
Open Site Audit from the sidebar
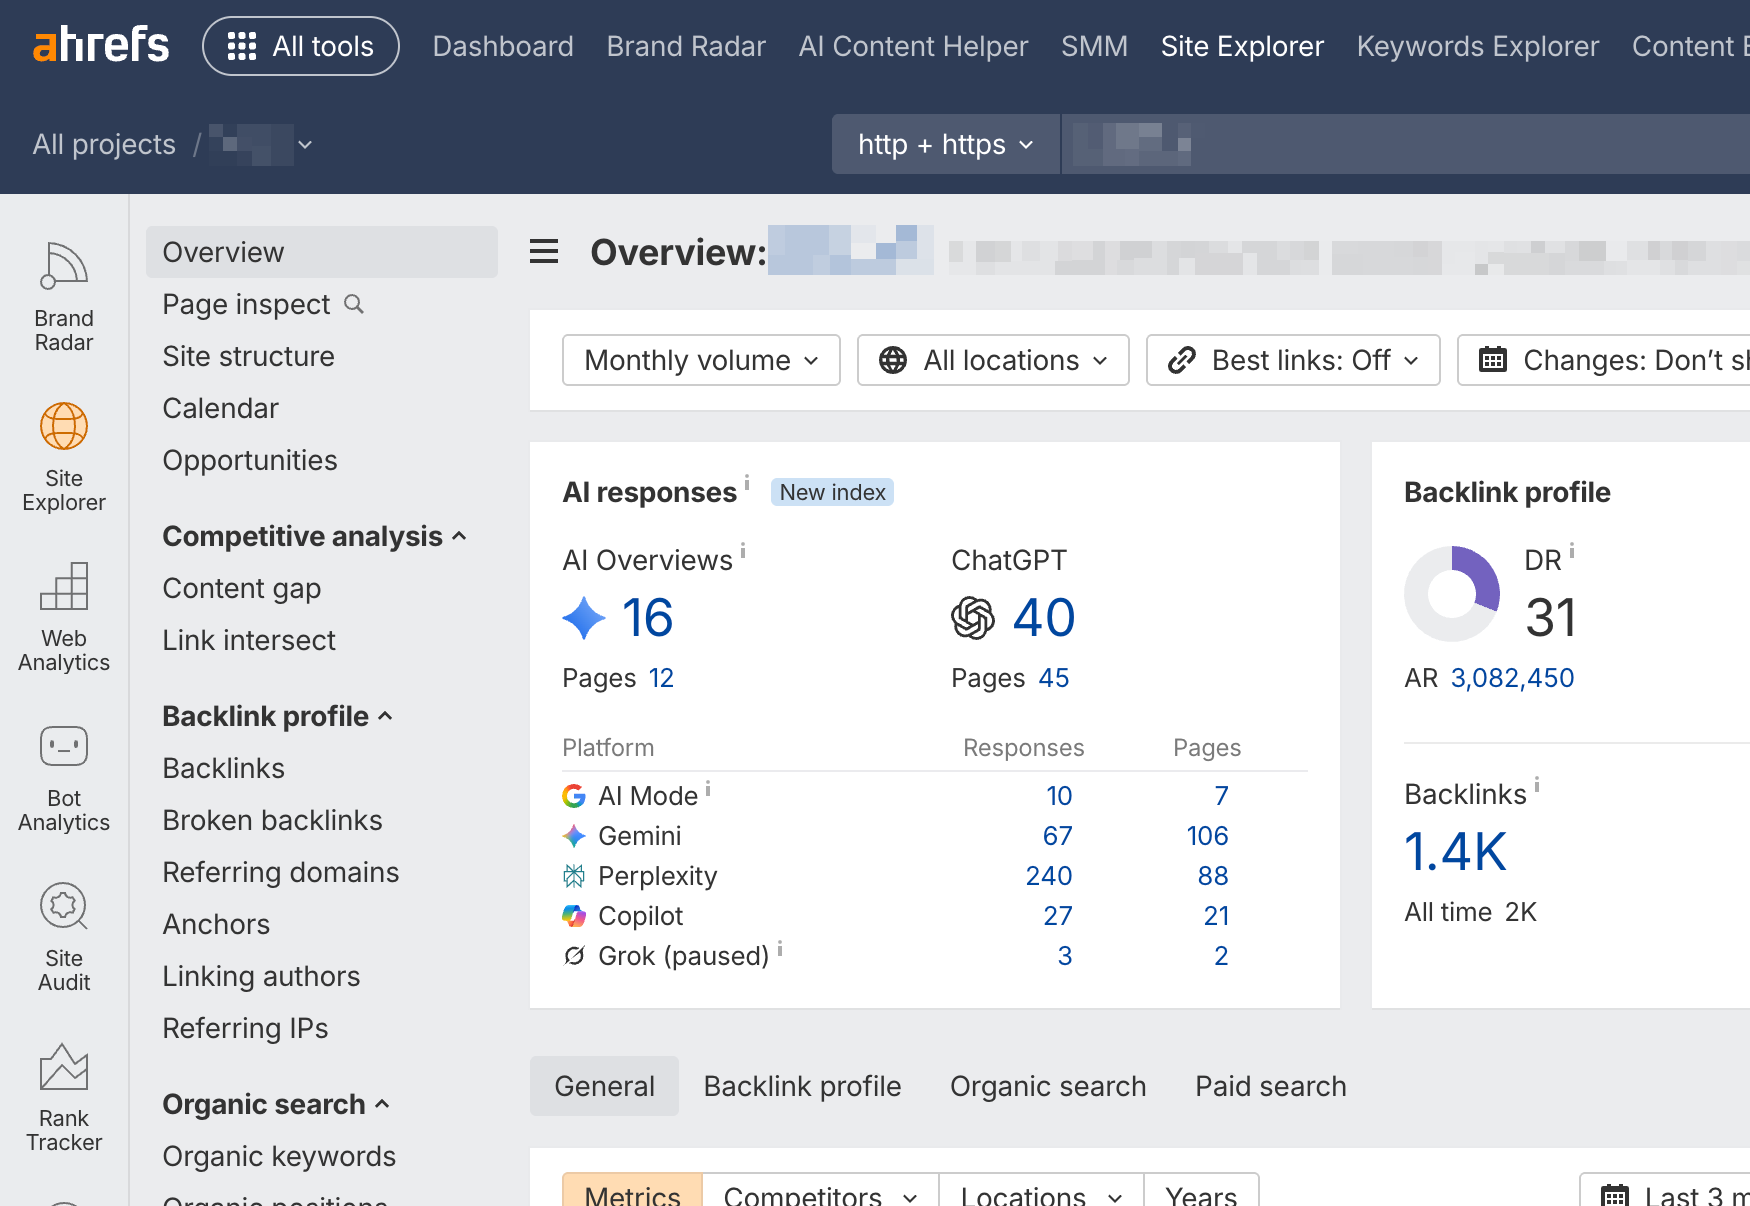pyautogui.click(x=64, y=937)
